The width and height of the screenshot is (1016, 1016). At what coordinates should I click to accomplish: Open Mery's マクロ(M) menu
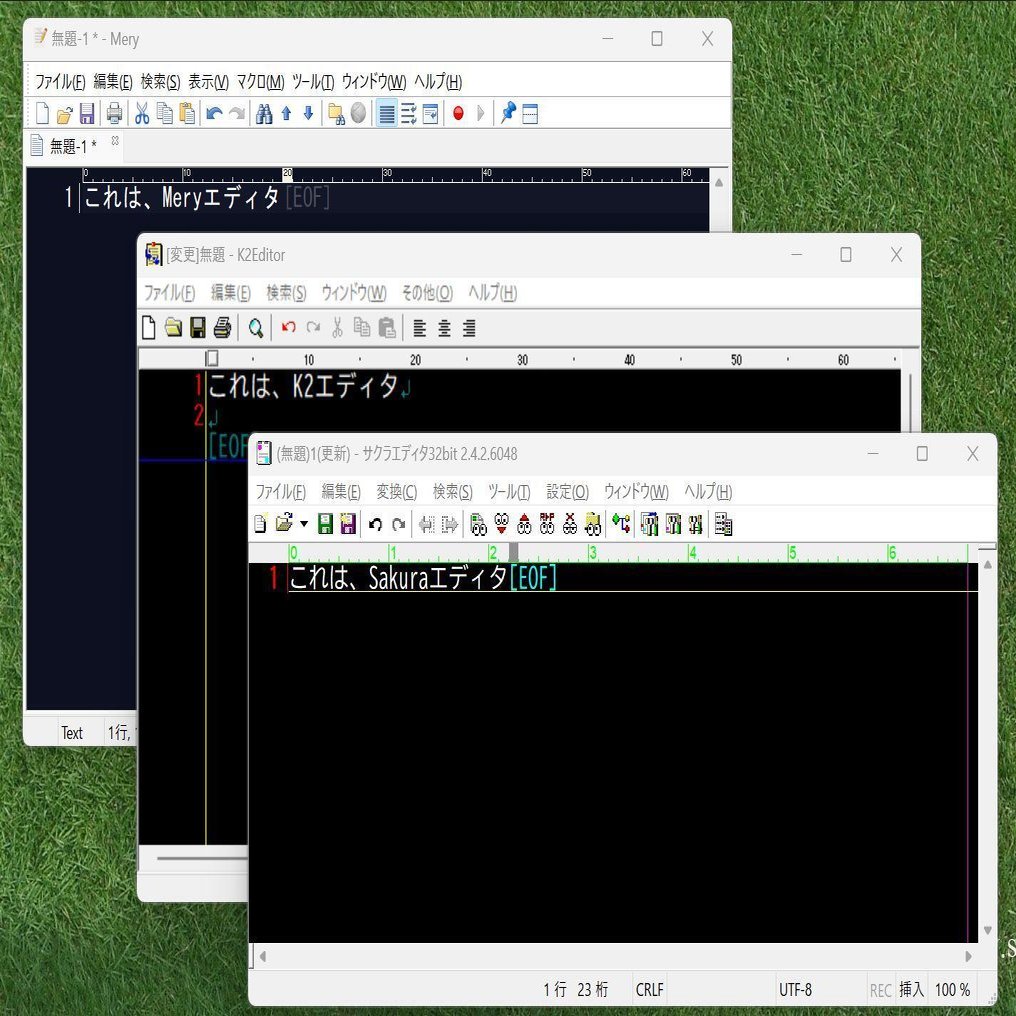[x=260, y=82]
